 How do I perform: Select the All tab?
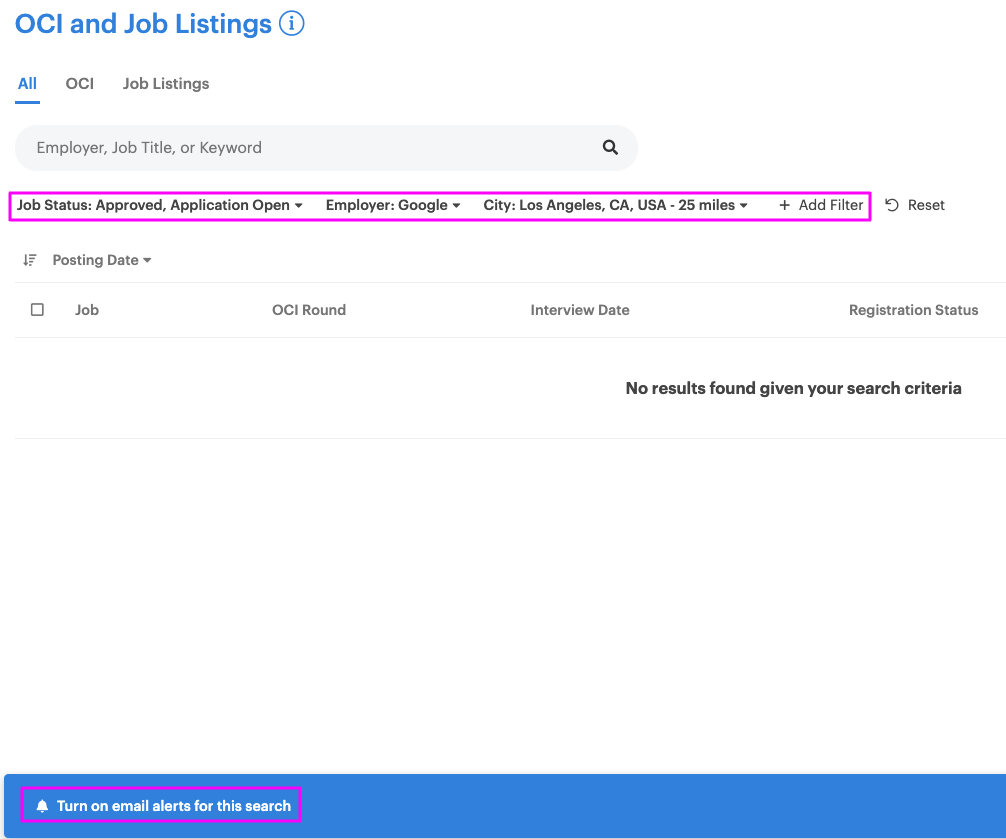pyautogui.click(x=27, y=84)
